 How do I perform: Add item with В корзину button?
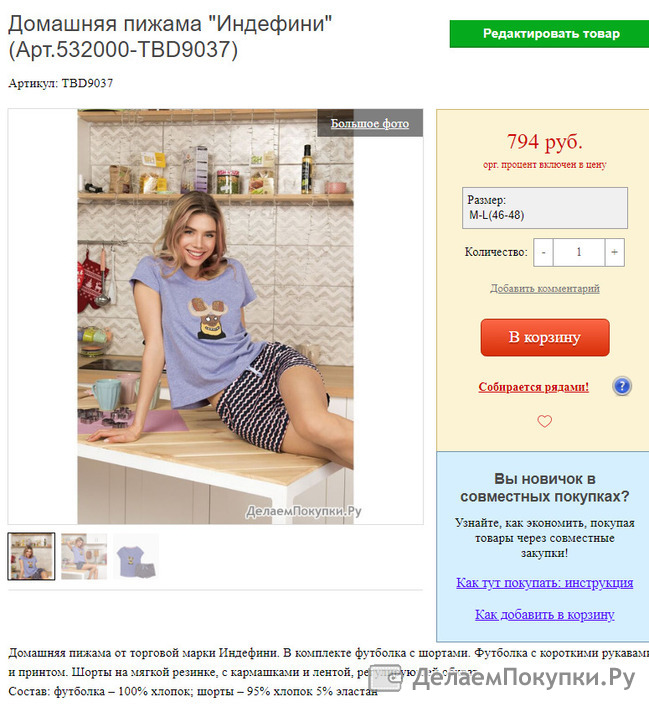pos(545,337)
